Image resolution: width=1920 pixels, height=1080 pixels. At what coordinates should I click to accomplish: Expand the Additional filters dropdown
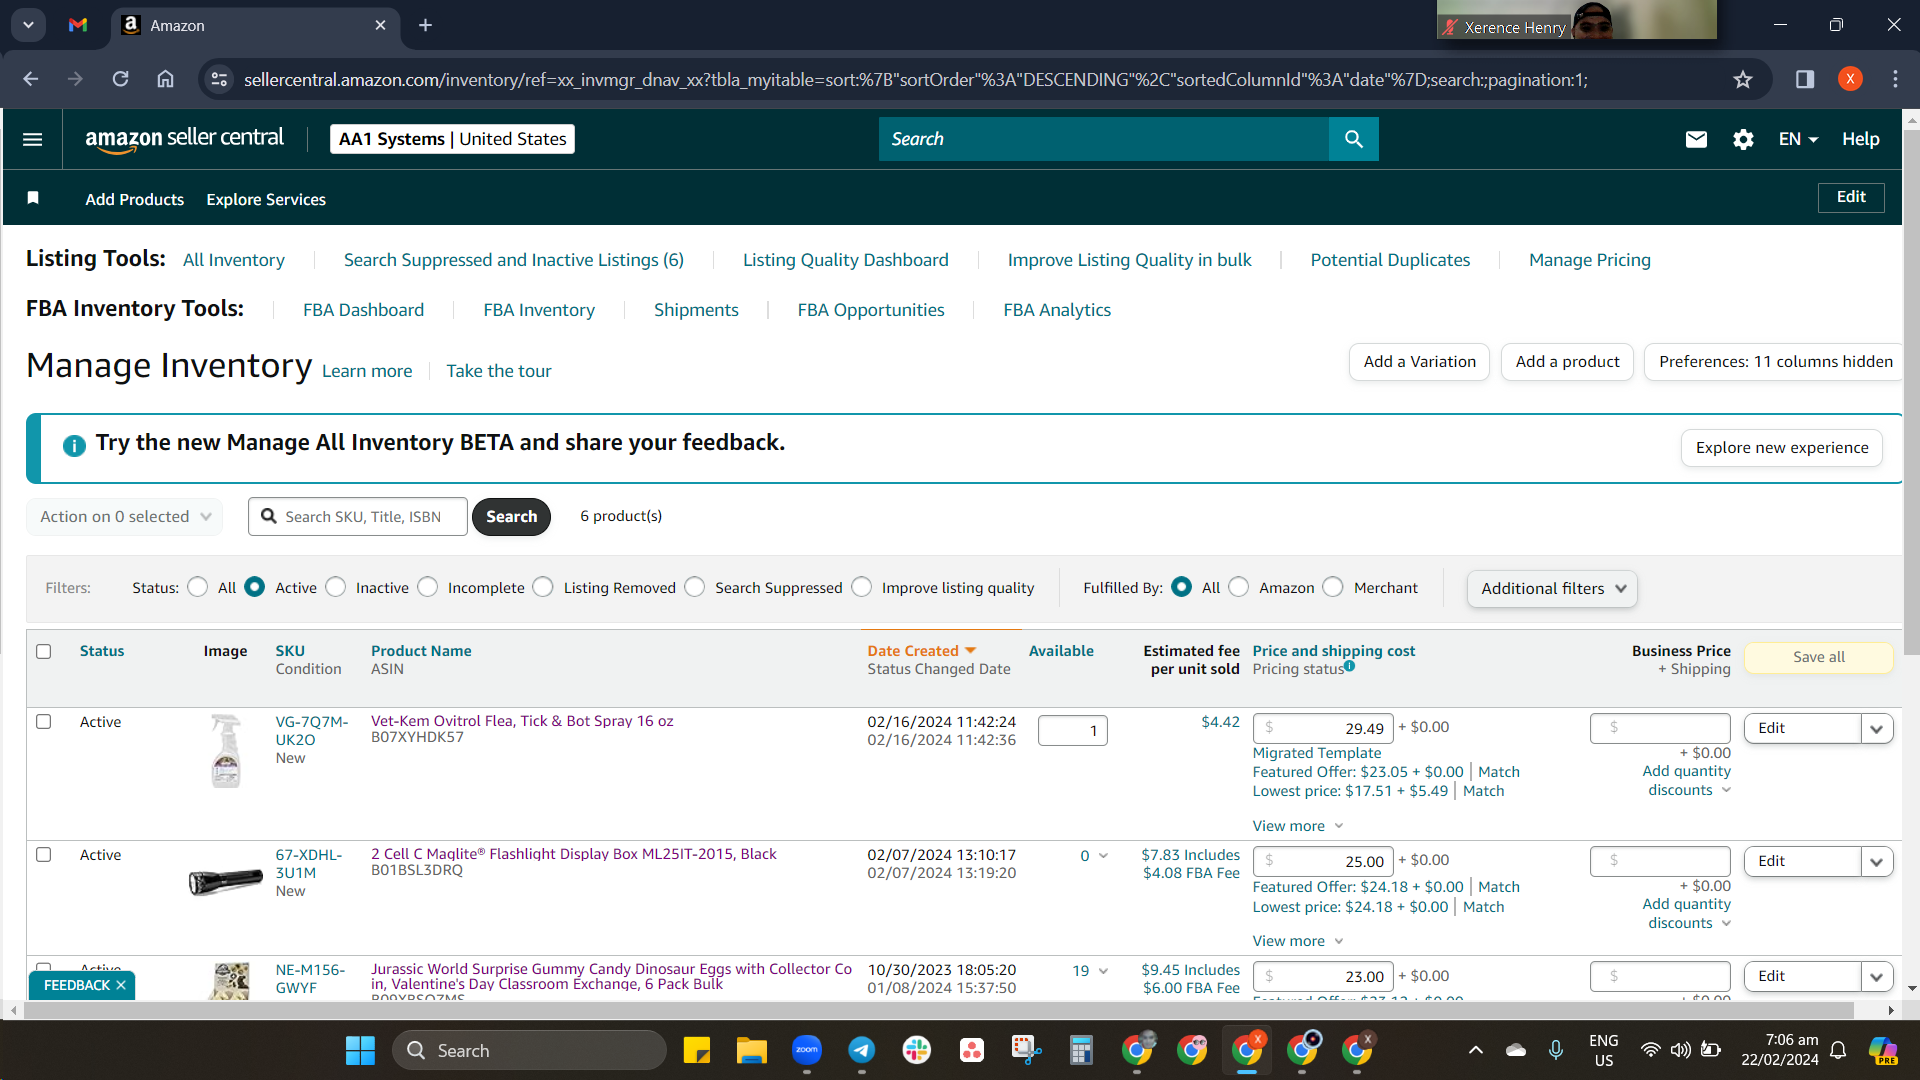coord(1552,588)
